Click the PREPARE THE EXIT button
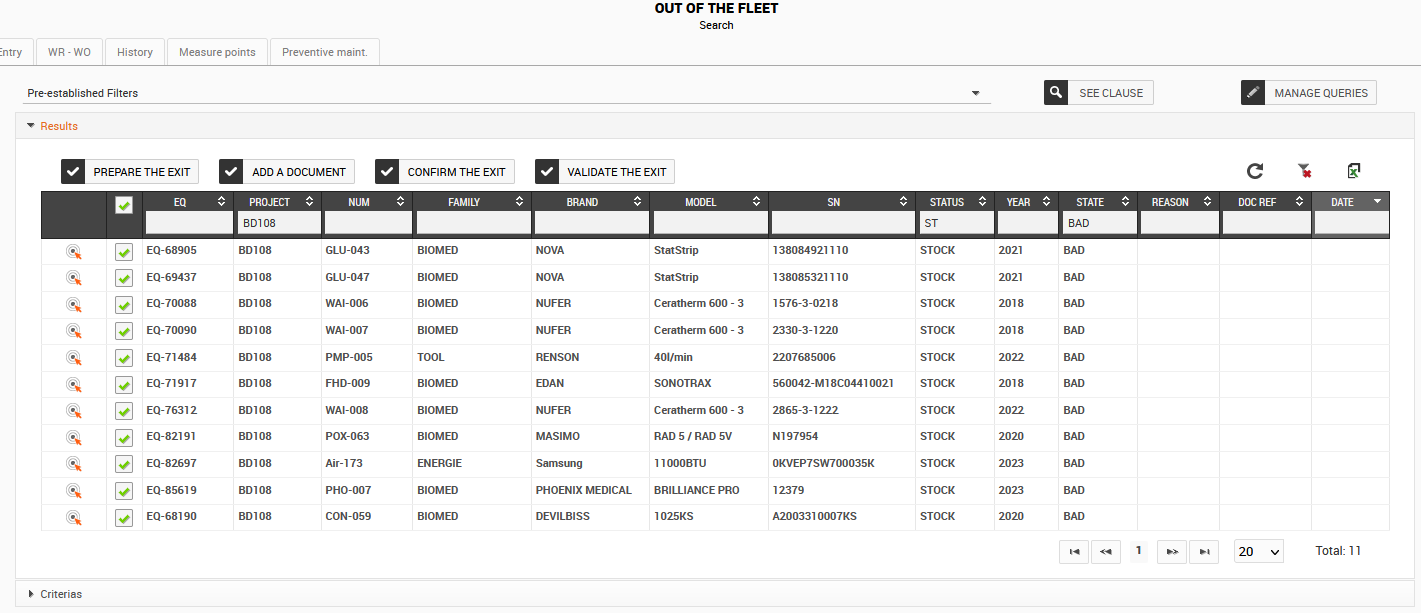 pos(130,172)
